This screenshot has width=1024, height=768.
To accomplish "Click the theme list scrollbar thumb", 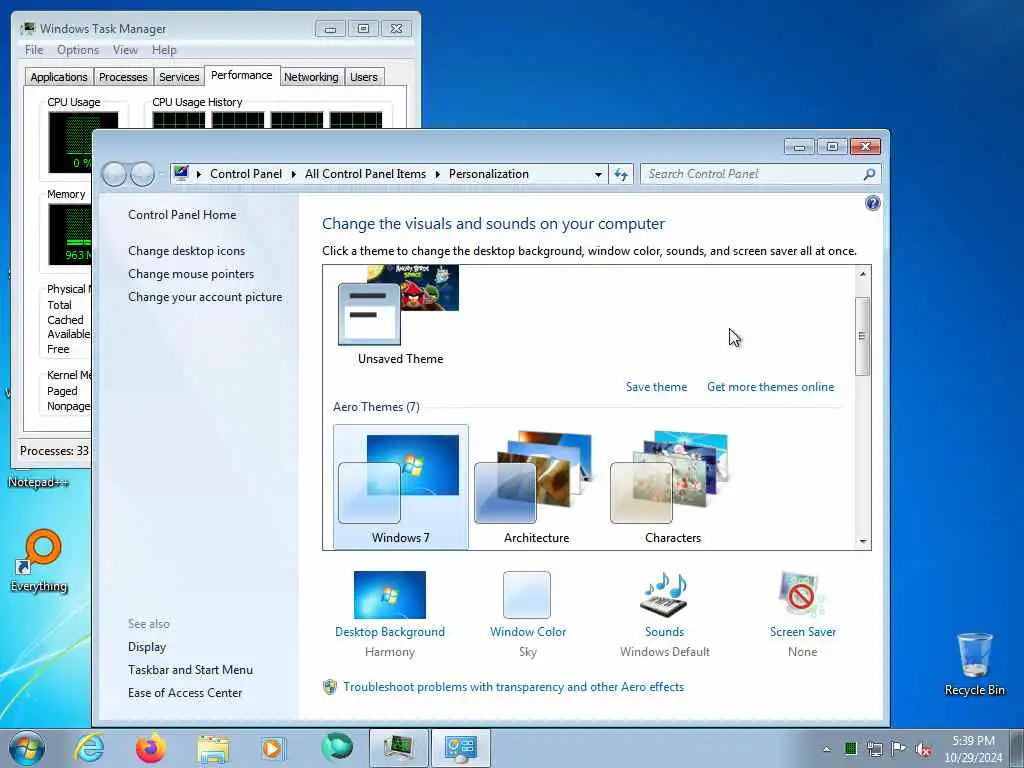I will click(863, 336).
